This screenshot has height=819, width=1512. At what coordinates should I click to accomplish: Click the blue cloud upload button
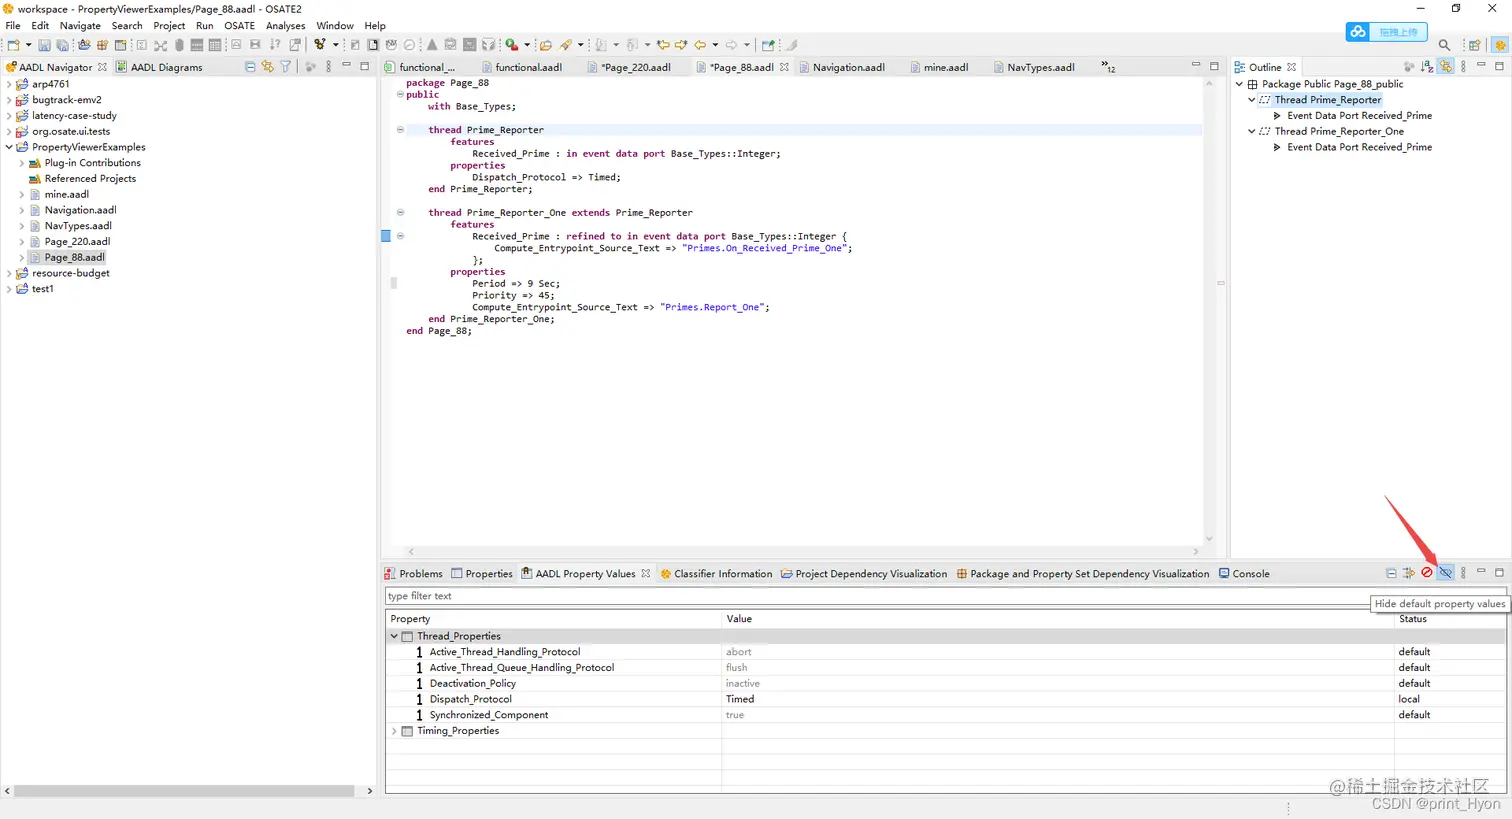point(1386,32)
